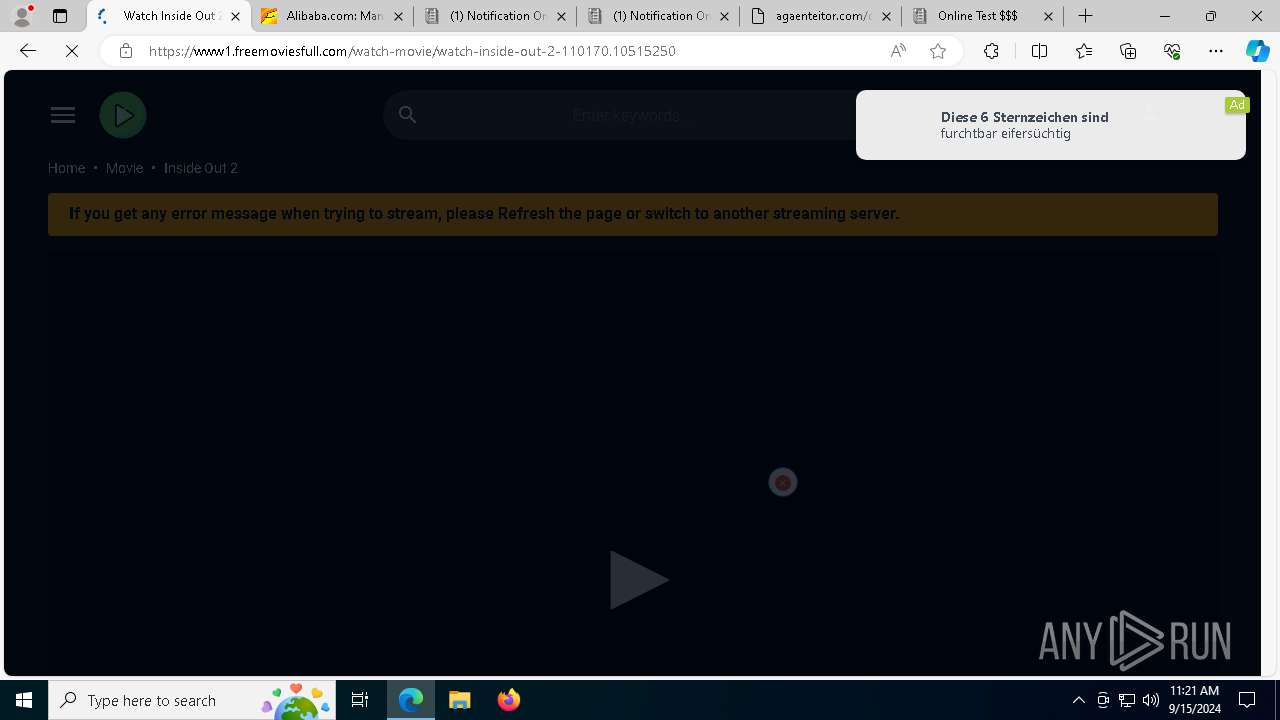The image size is (1280, 720).
Task: Open the site hamburger menu
Action: click(63, 115)
